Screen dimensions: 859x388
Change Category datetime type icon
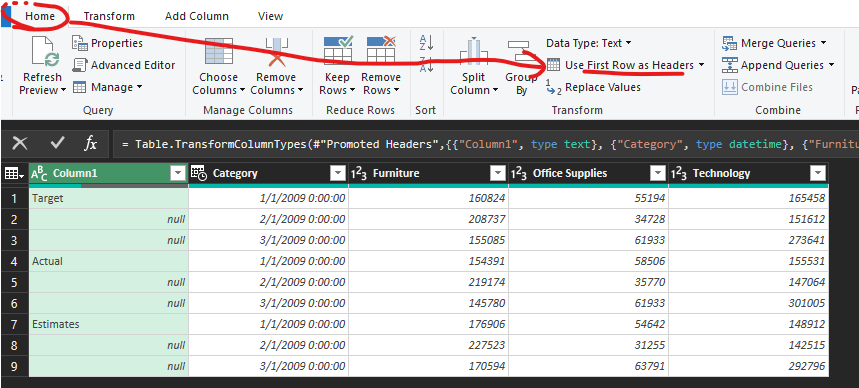pyautogui.click(x=198, y=174)
